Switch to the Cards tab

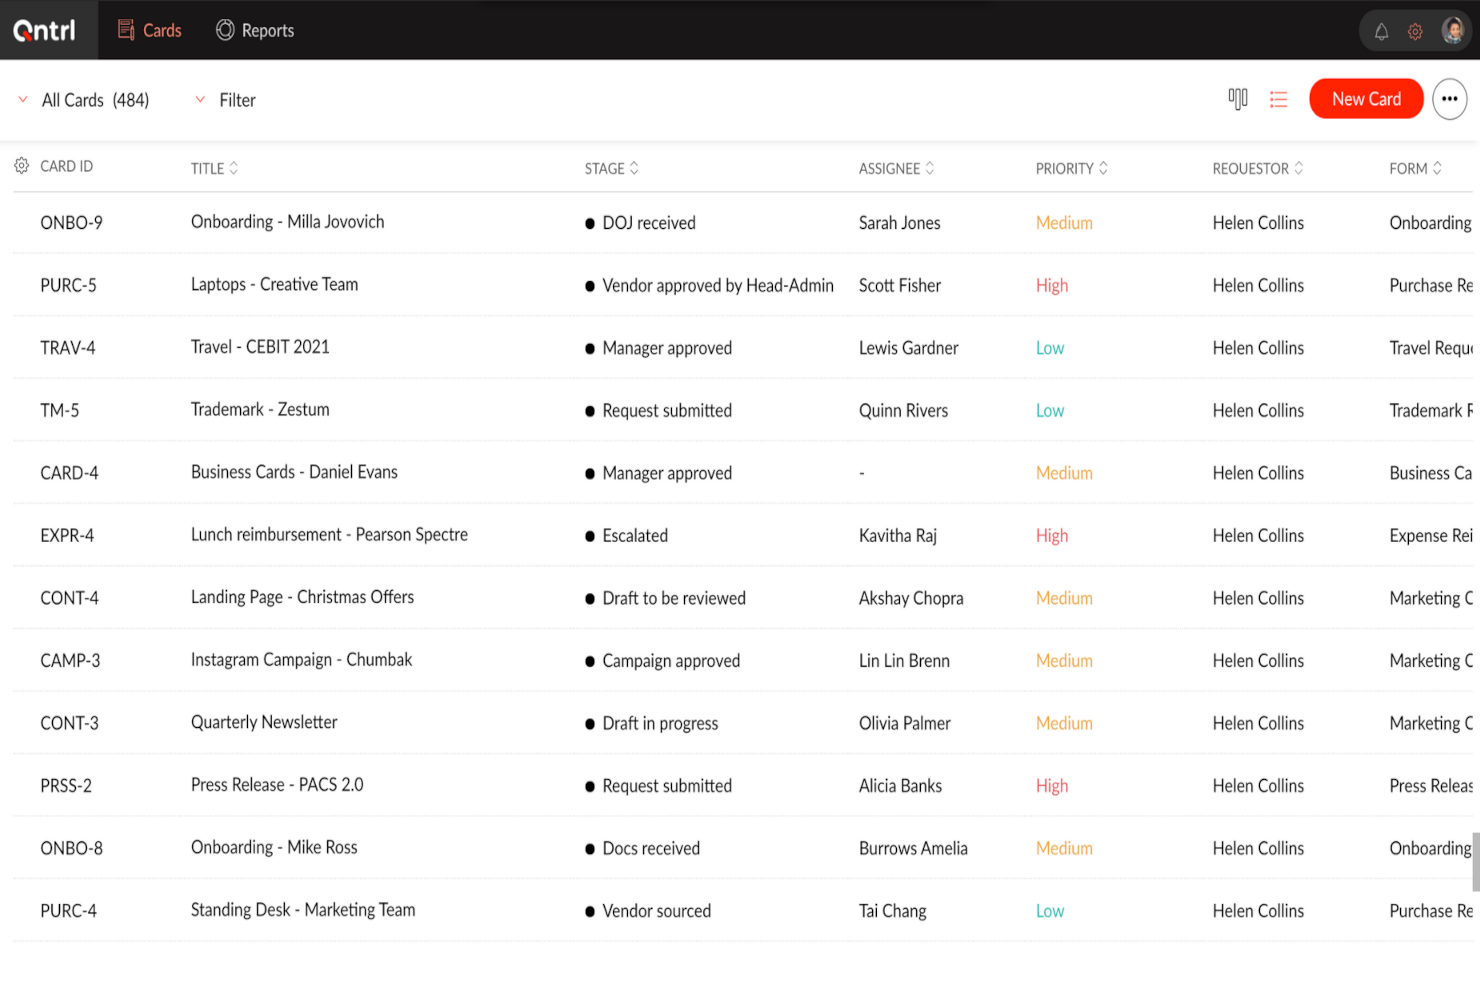[x=149, y=30]
